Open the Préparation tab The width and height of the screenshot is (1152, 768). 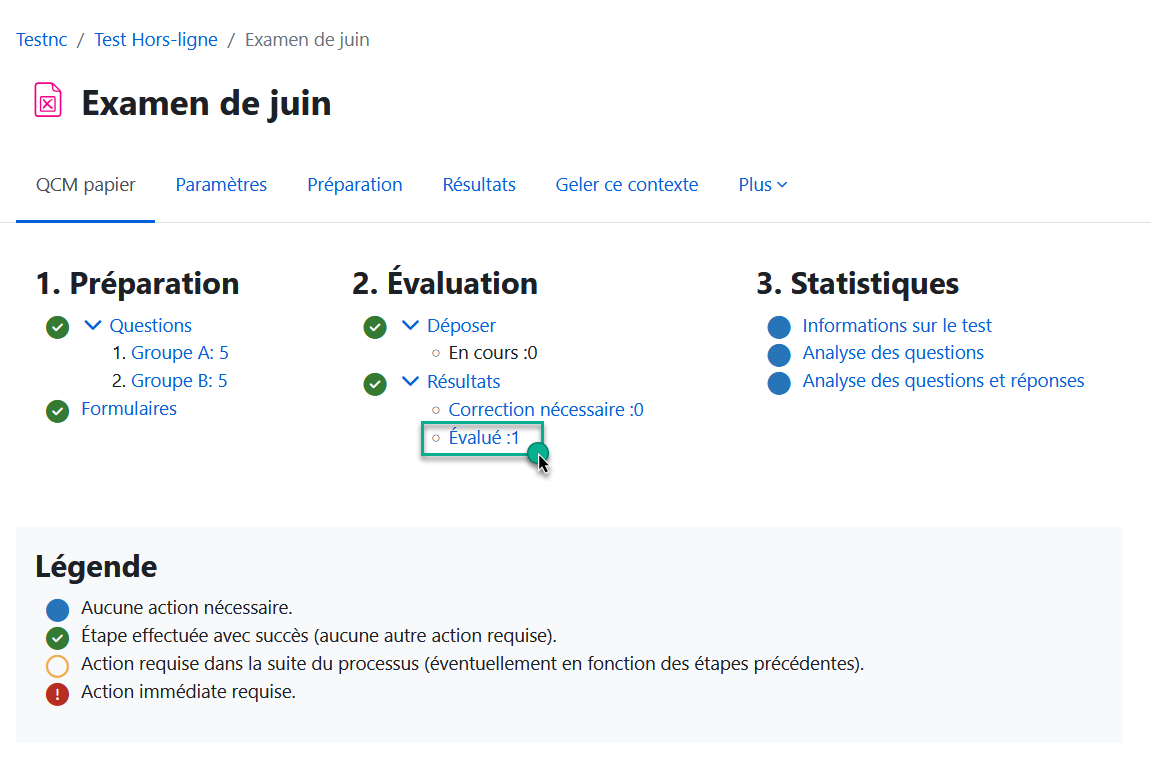point(354,185)
